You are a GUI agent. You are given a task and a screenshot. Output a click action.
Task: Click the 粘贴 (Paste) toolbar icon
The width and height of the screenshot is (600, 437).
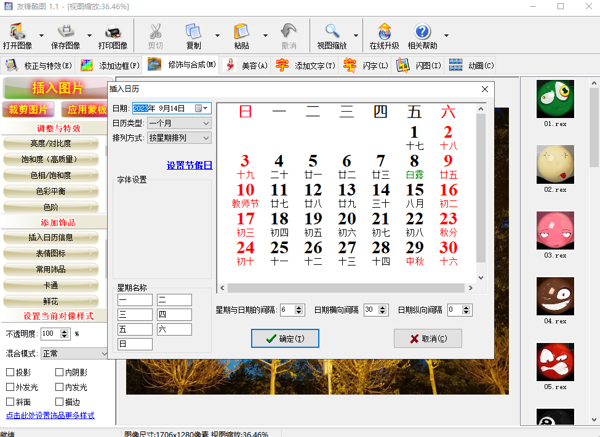[x=241, y=34]
